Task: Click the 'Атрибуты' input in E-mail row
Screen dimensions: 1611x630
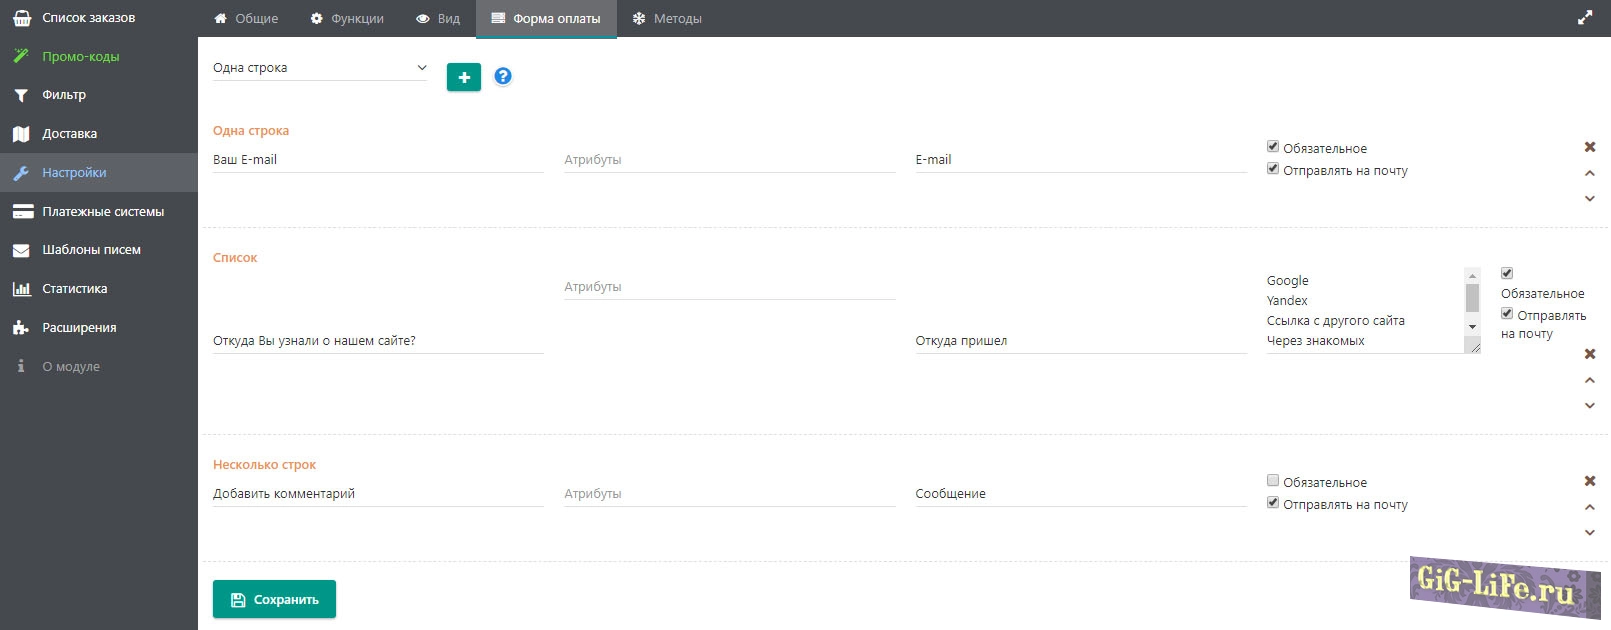Action: tap(729, 160)
